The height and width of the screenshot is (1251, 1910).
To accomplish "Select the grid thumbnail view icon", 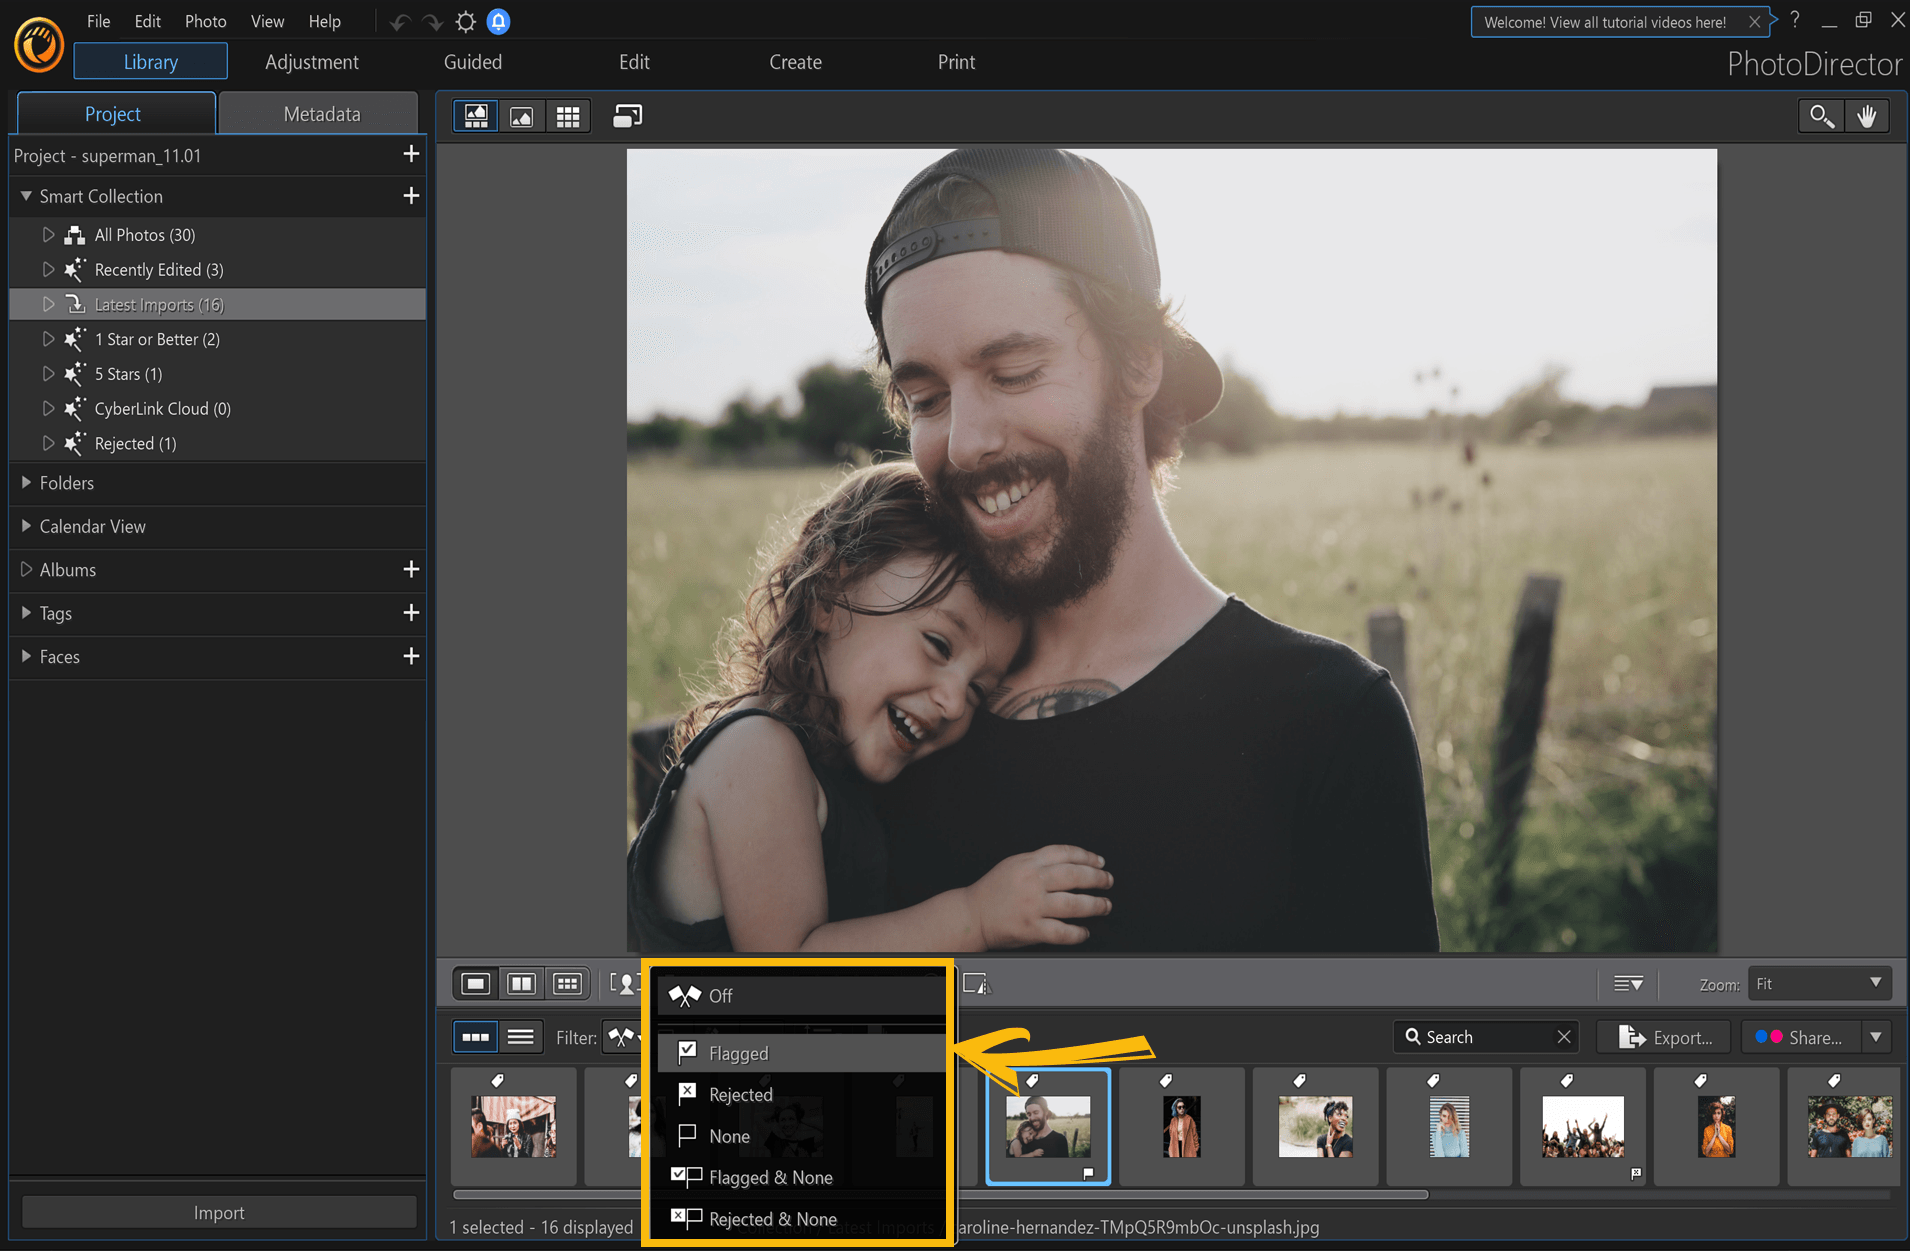I will [x=568, y=115].
